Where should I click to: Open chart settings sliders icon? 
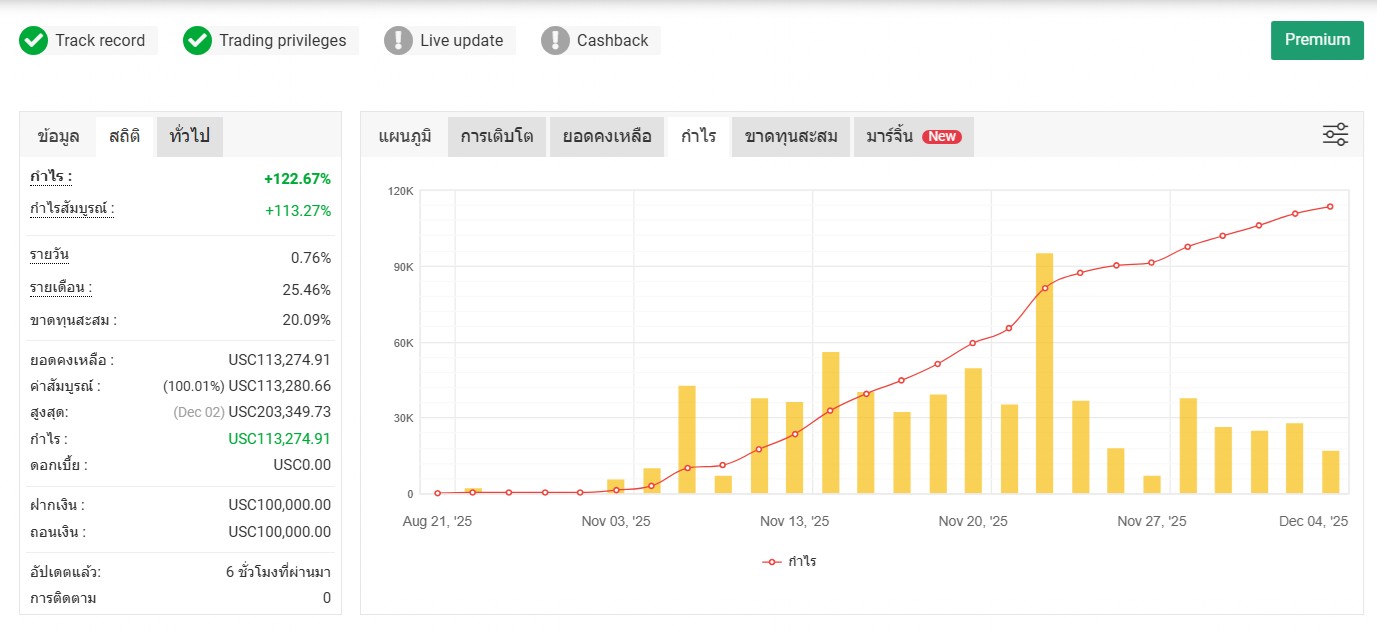coord(1335,135)
